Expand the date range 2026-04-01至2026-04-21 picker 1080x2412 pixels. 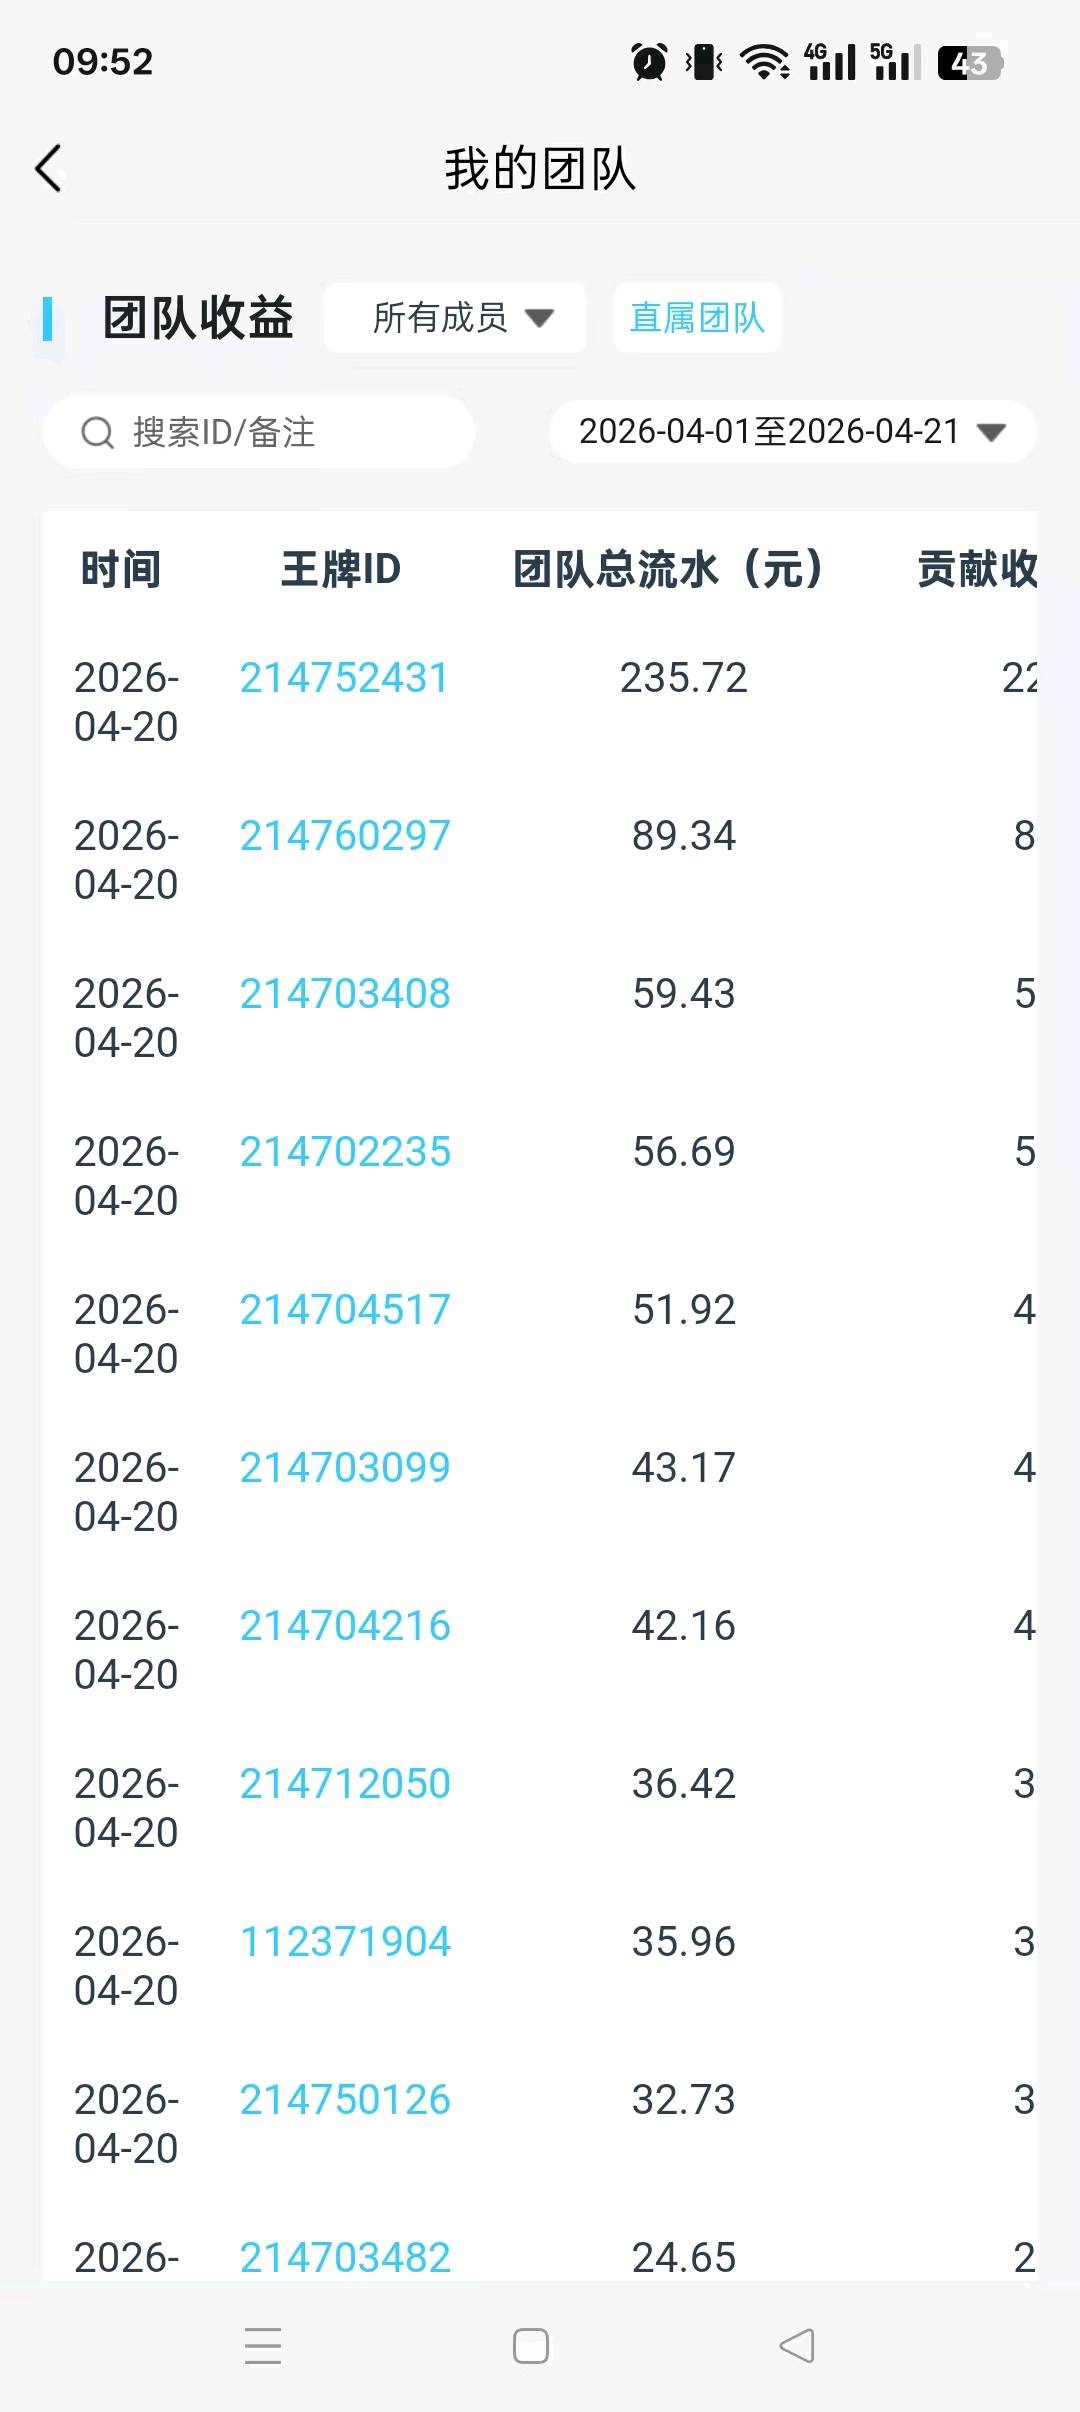pos(792,432)
